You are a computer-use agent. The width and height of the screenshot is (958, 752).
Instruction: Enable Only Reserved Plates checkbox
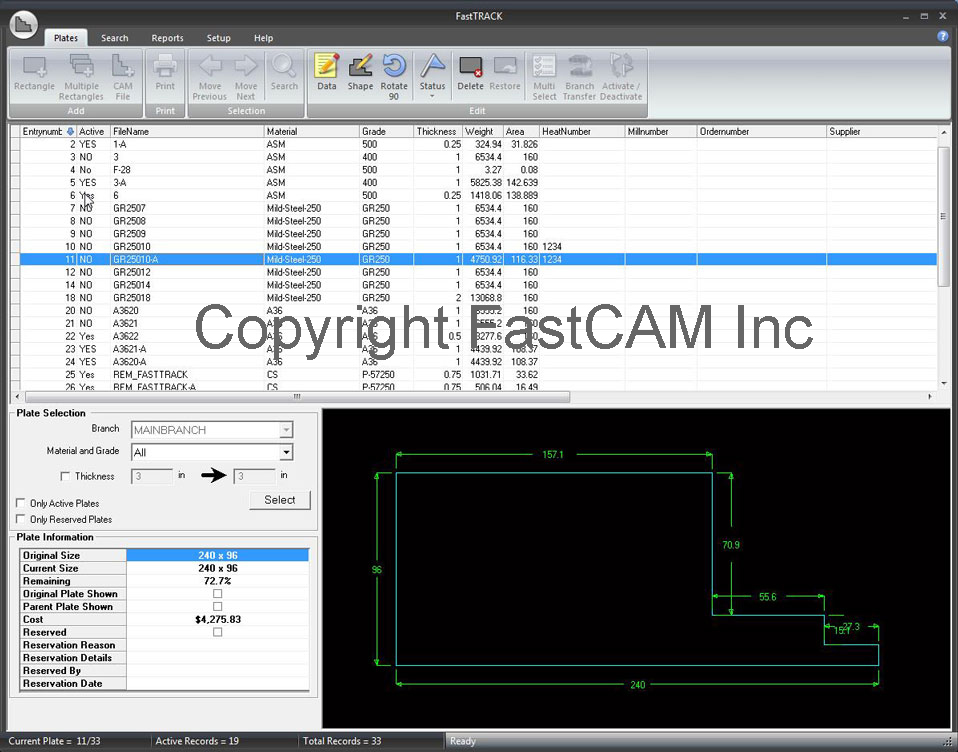point(21,519)
